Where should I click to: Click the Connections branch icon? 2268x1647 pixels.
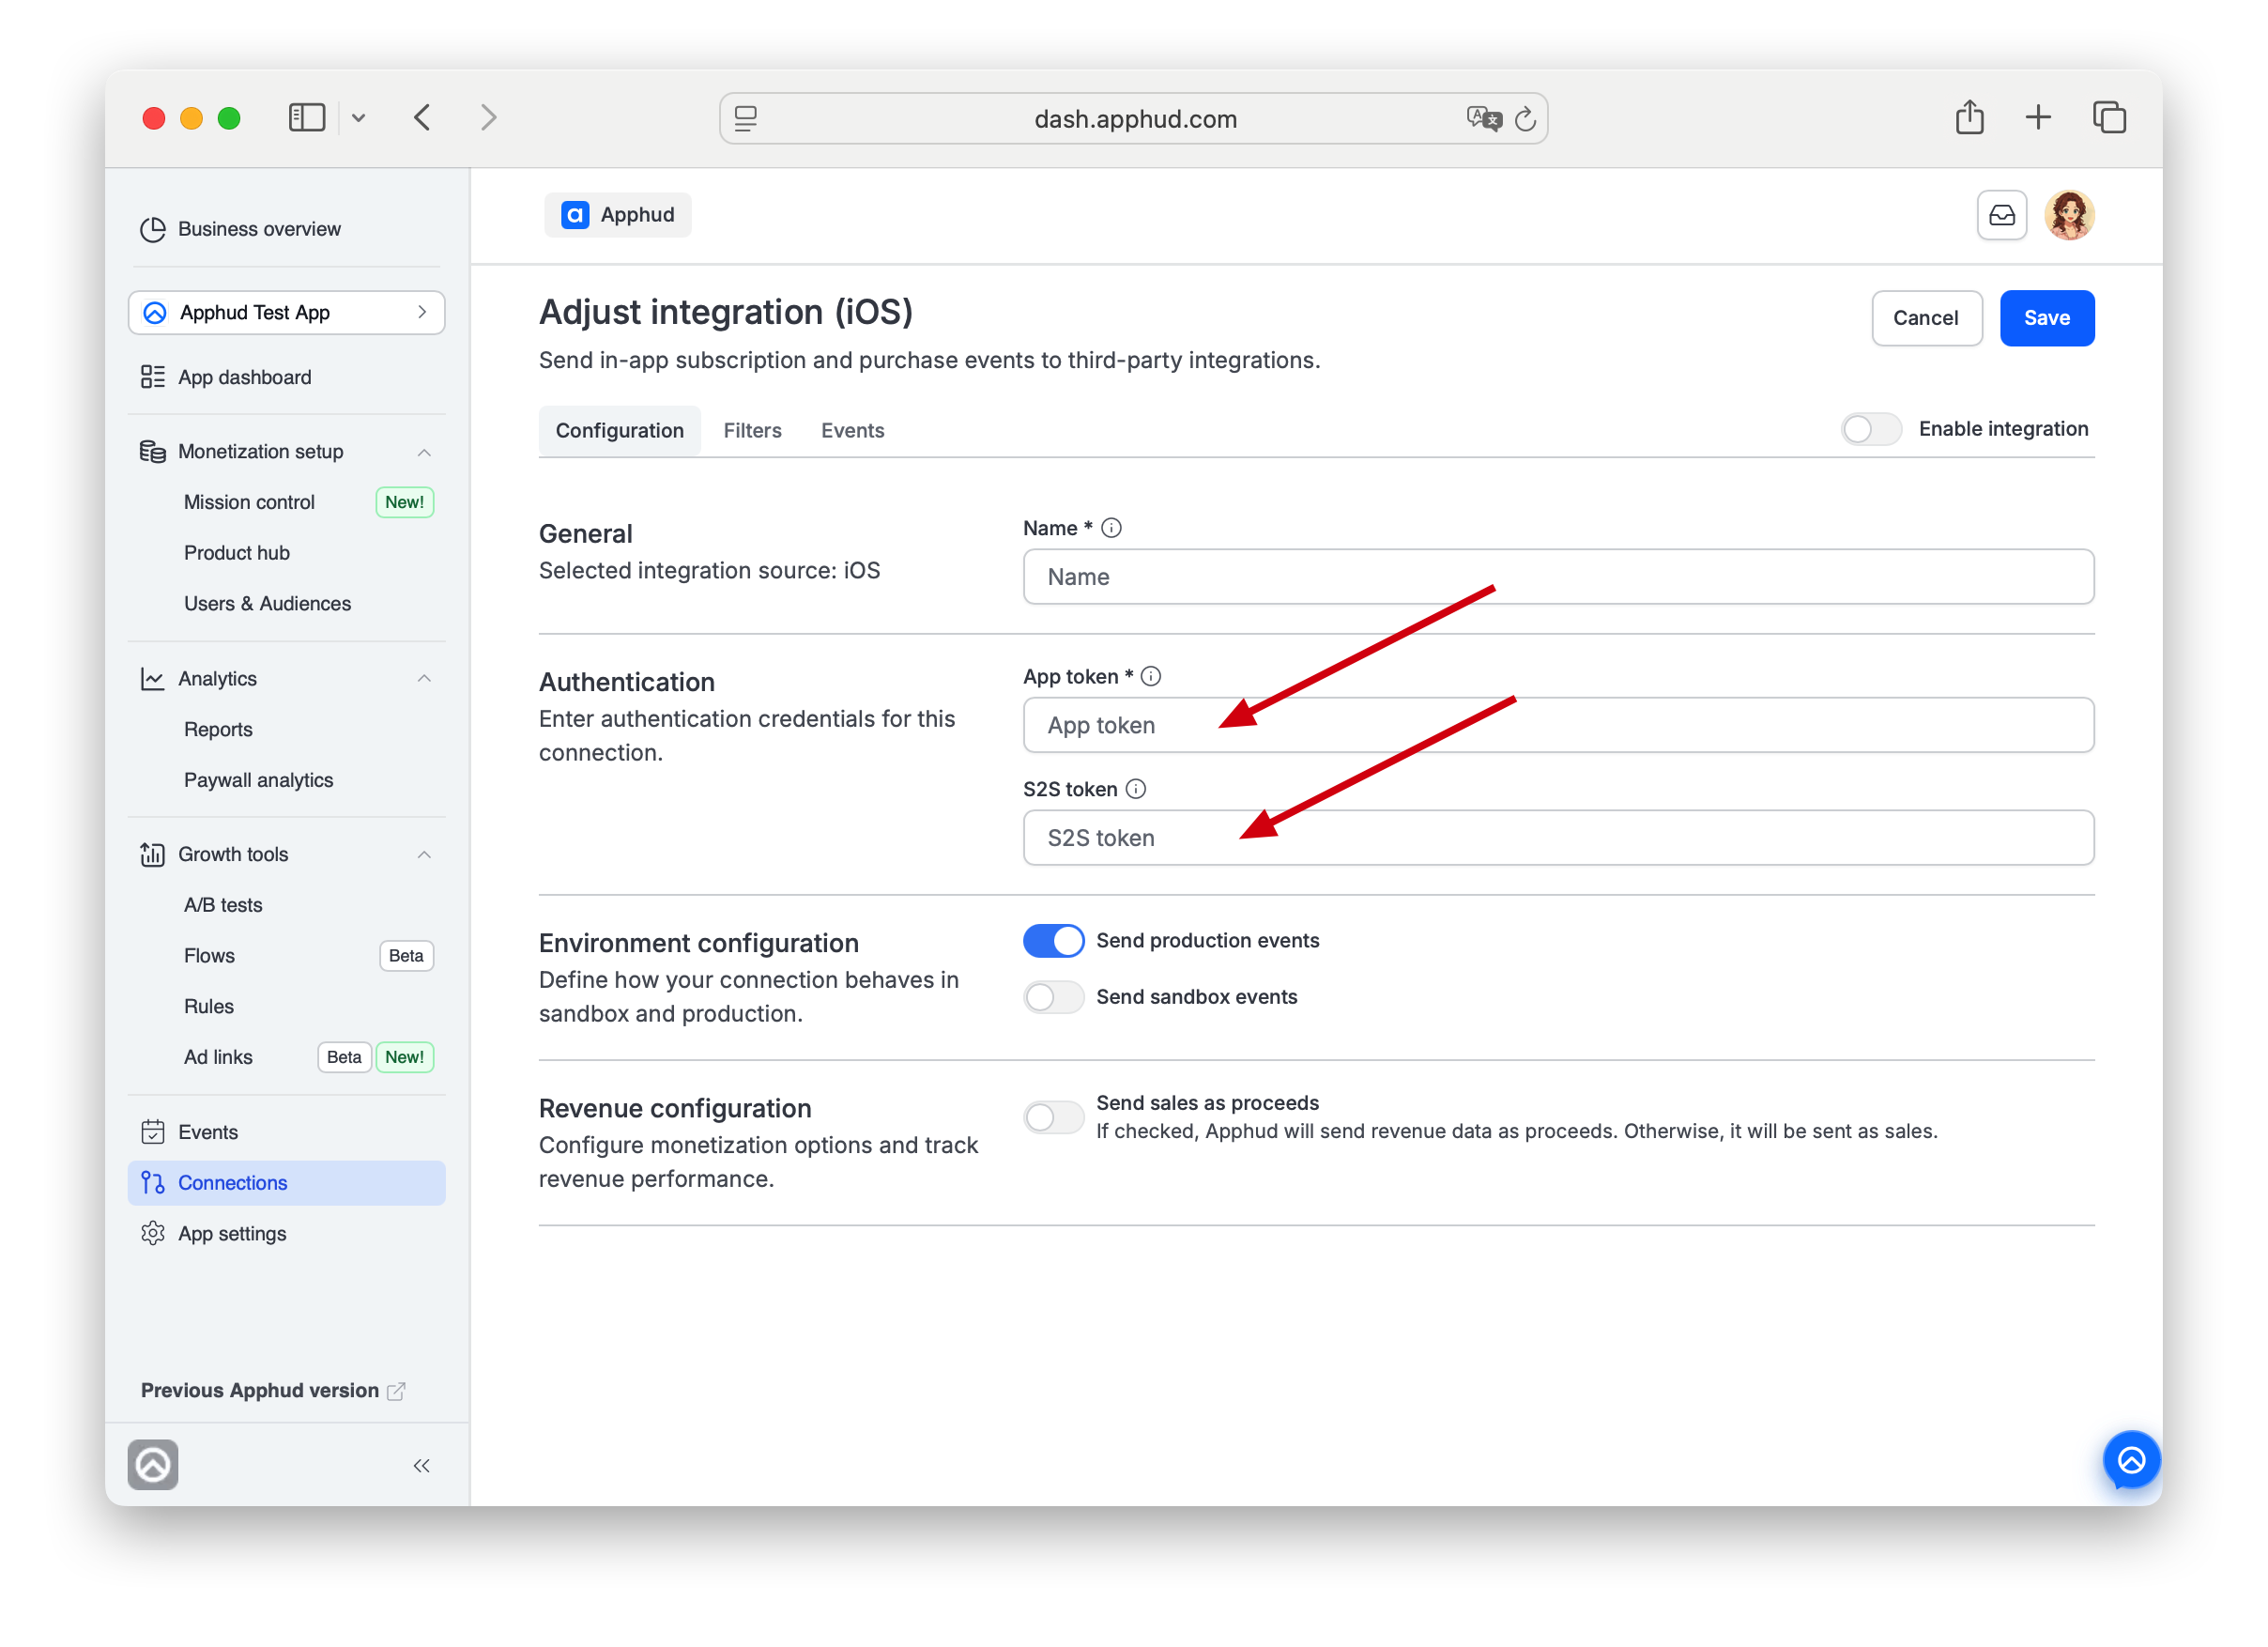pyautogui.click(x=153, y=1183)
